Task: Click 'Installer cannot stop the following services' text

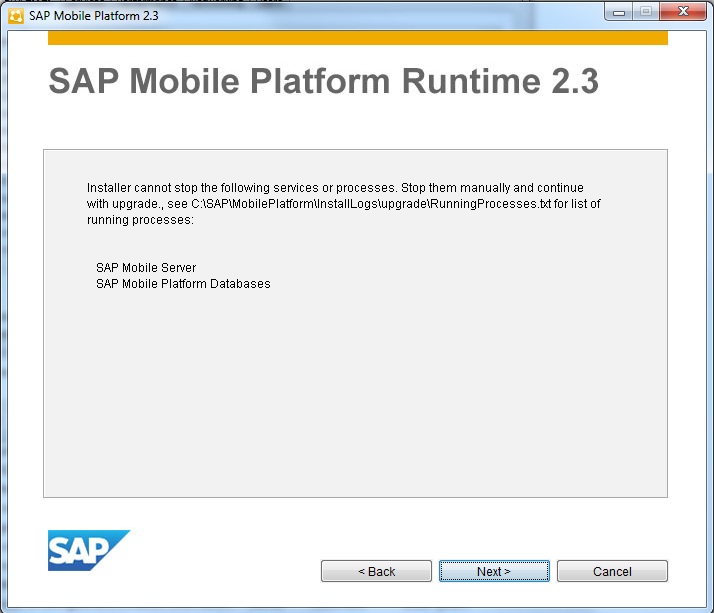Action: pyautogui.click(x=202, y=188)
